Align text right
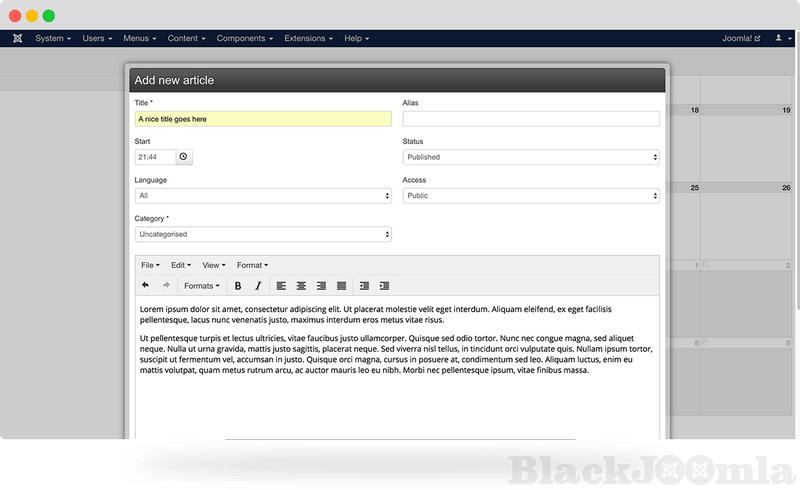Viewport: 800px width, 490px height. click(321, 286)
